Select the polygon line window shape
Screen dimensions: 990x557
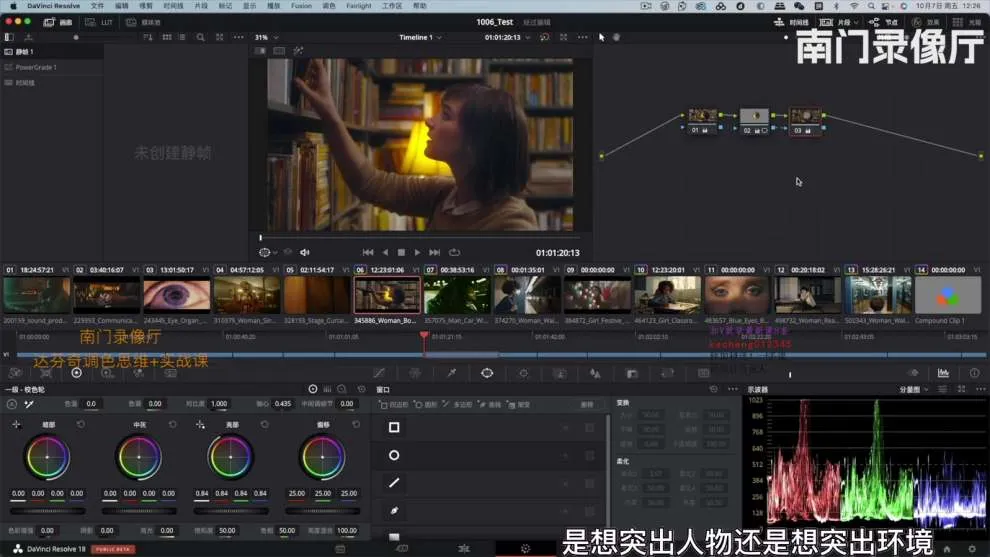point(394,482)
